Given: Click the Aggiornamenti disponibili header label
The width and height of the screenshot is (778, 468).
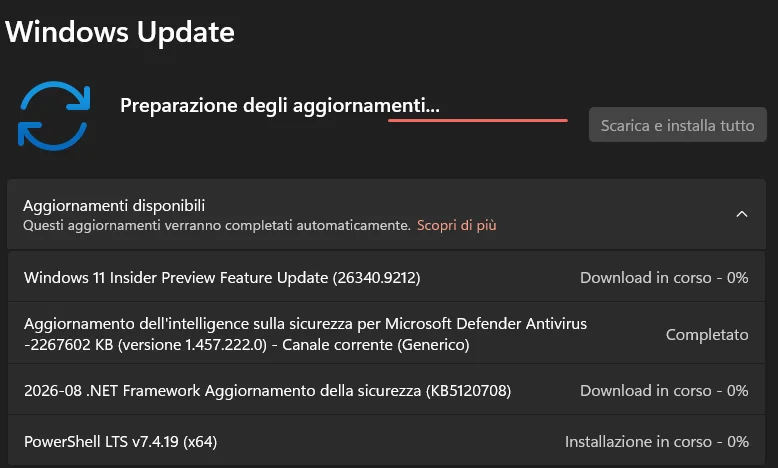Looking at the screenshot, I should point(114,205).
